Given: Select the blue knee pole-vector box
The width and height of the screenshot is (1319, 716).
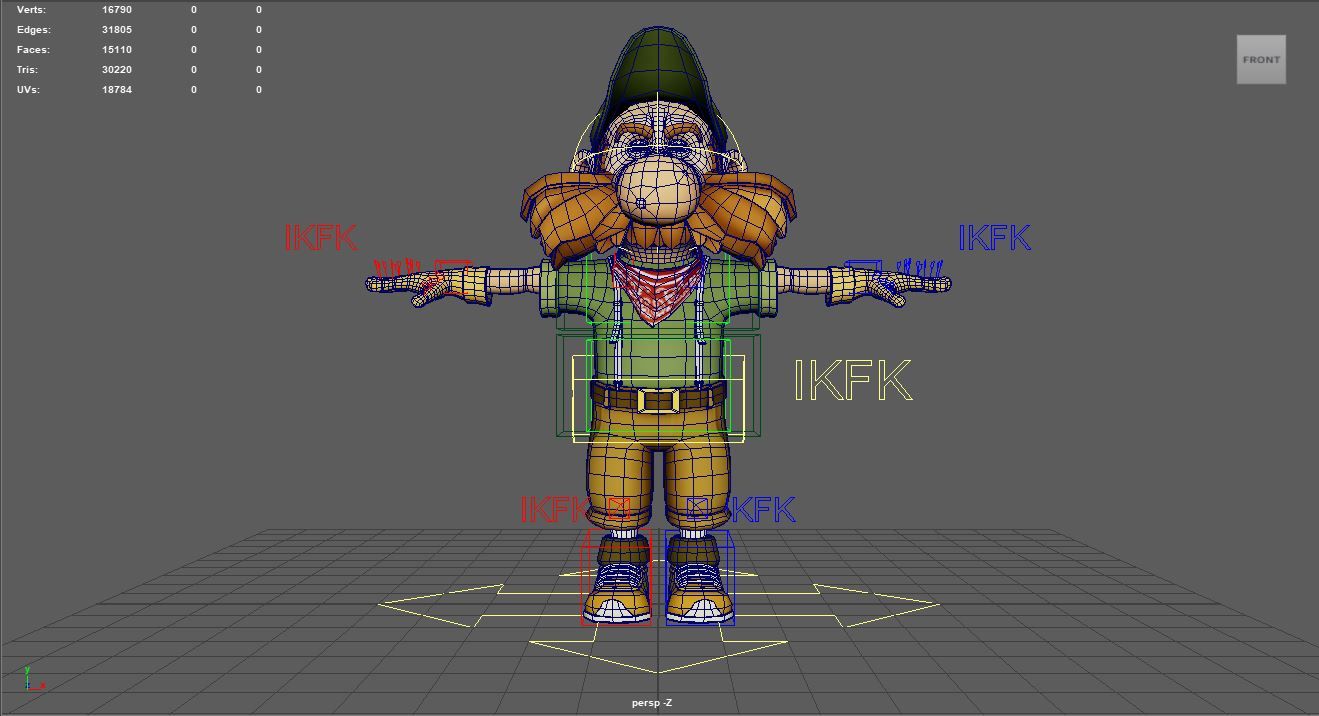Looking at the screenshot, I should [x=698, y=508].
